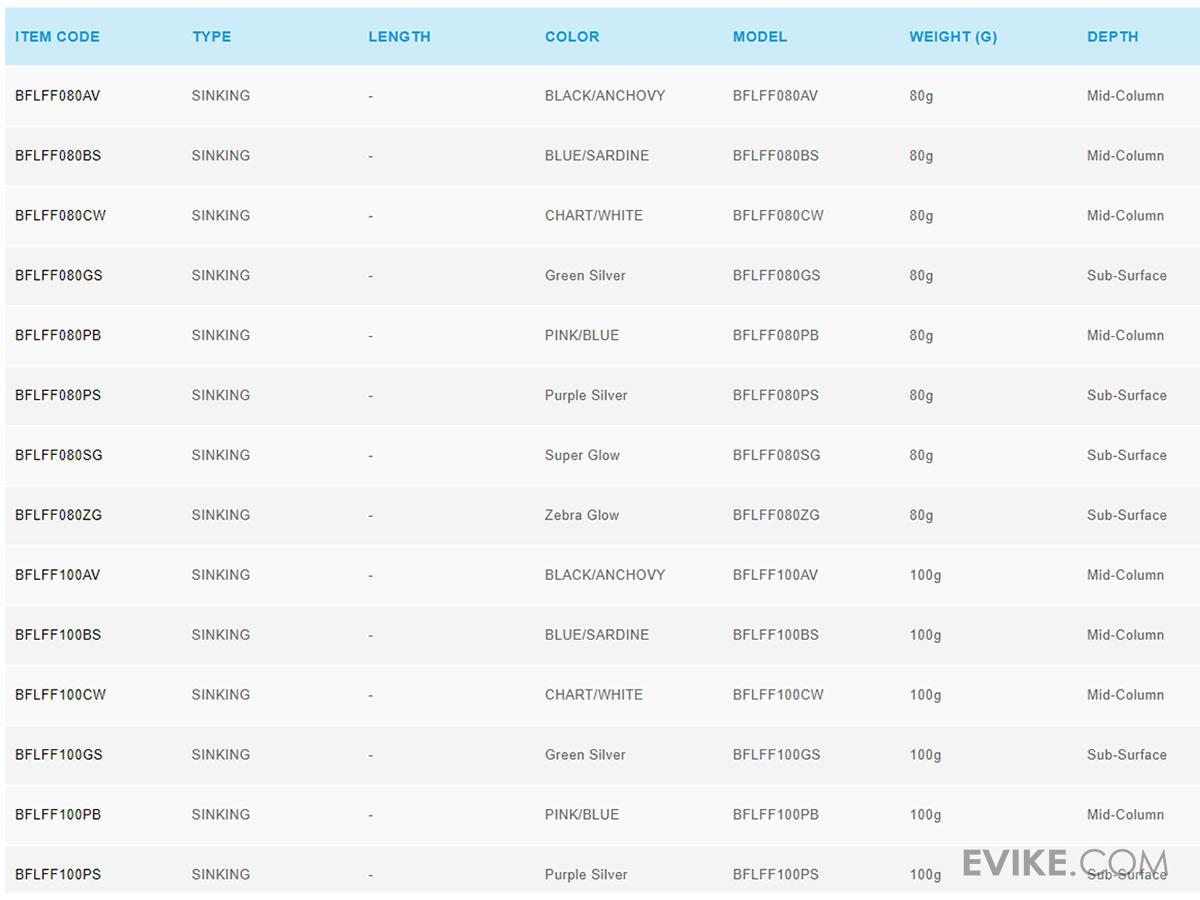Select item code BFLFF080PB in first column
1200x900 pixels.
pos(58,336)
